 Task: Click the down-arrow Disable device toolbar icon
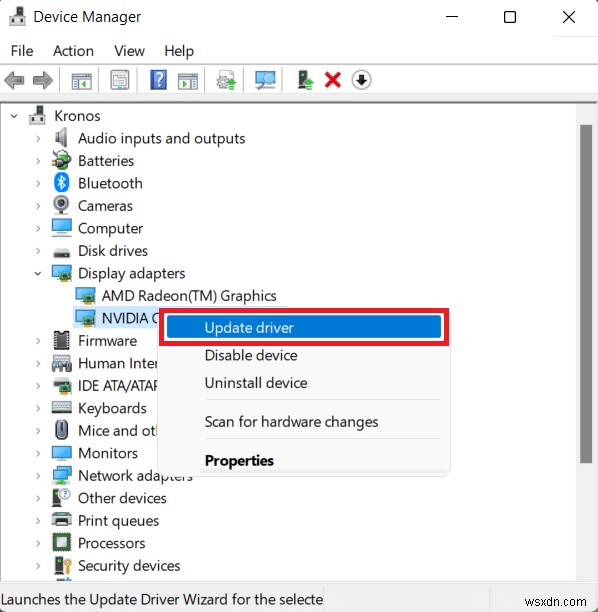point(361,80)
